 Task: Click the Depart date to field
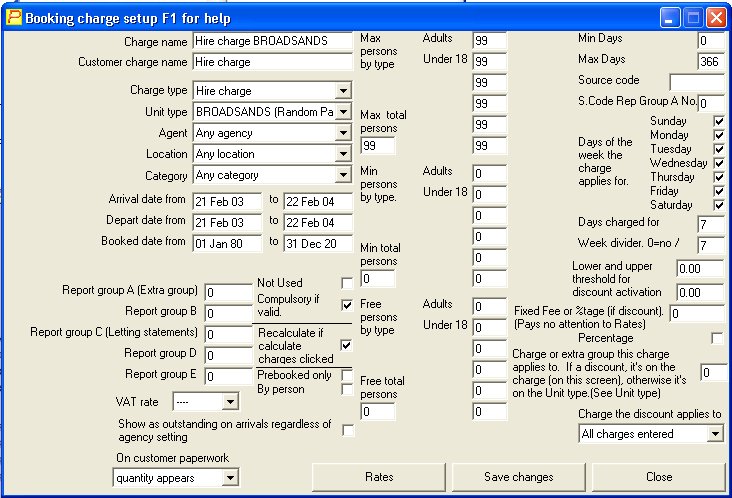click(x=318, y=223)
